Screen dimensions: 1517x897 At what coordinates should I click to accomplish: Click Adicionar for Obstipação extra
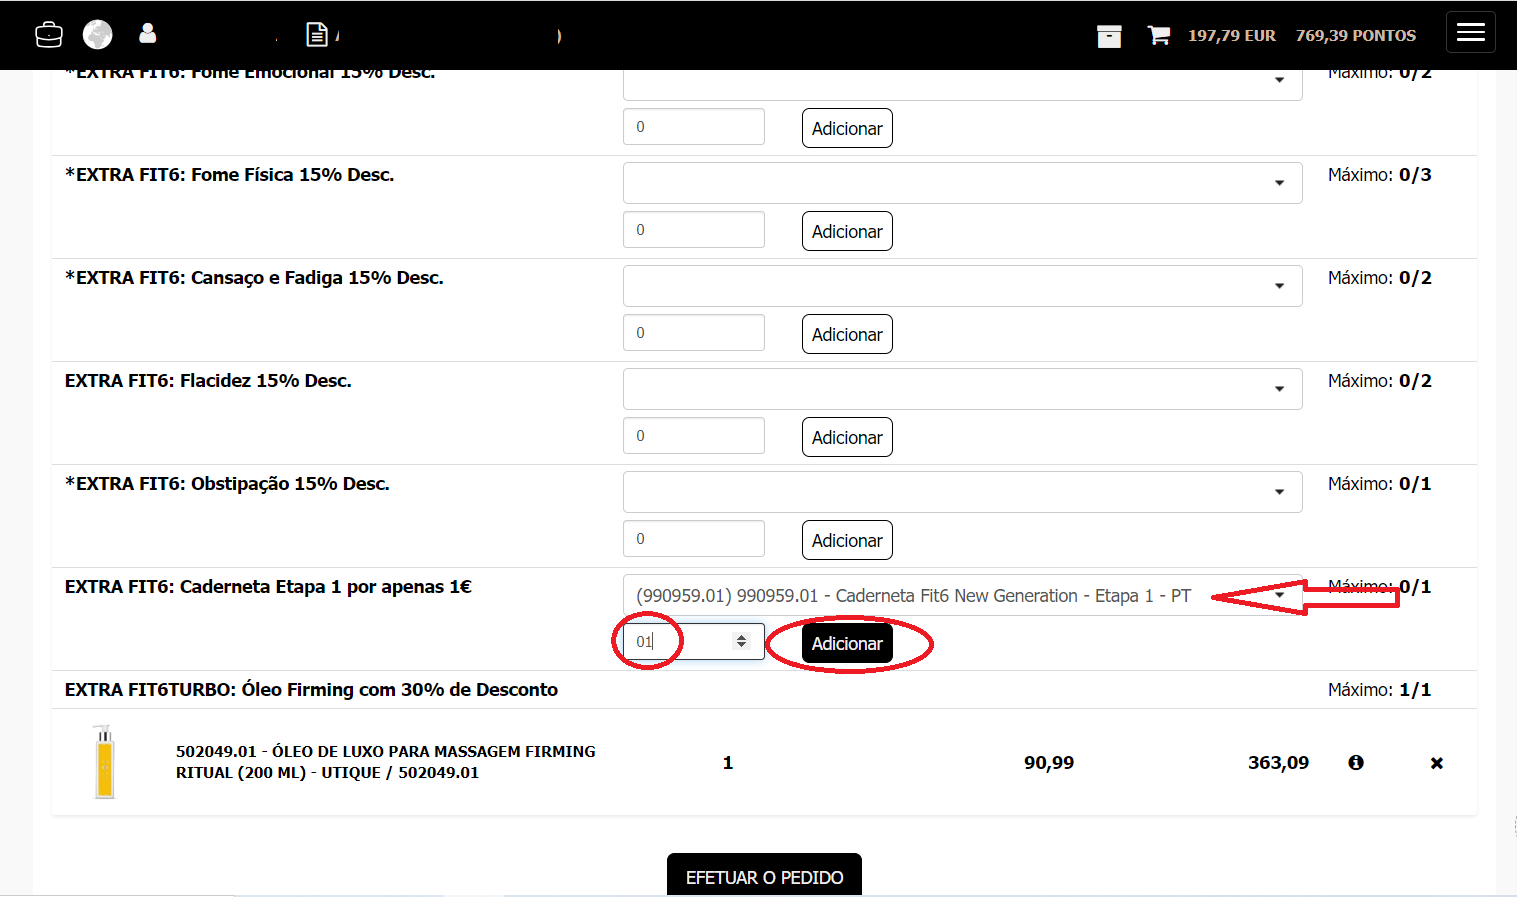846,541
